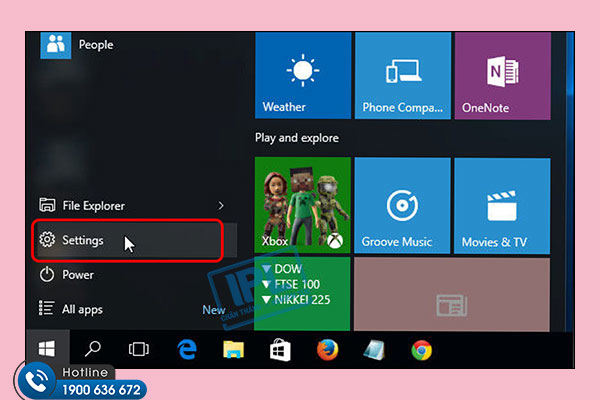Launch Microsoft Edge from taskbar
The image size is (600, 400).
coord(187,349)
